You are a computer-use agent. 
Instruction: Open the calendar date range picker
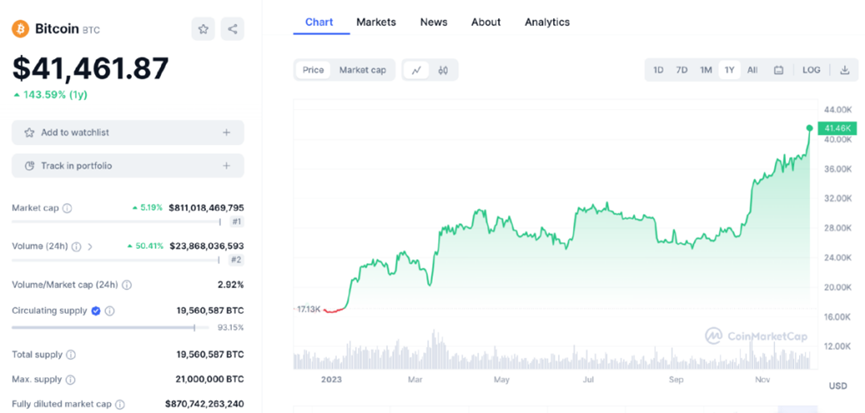point(778,70)
